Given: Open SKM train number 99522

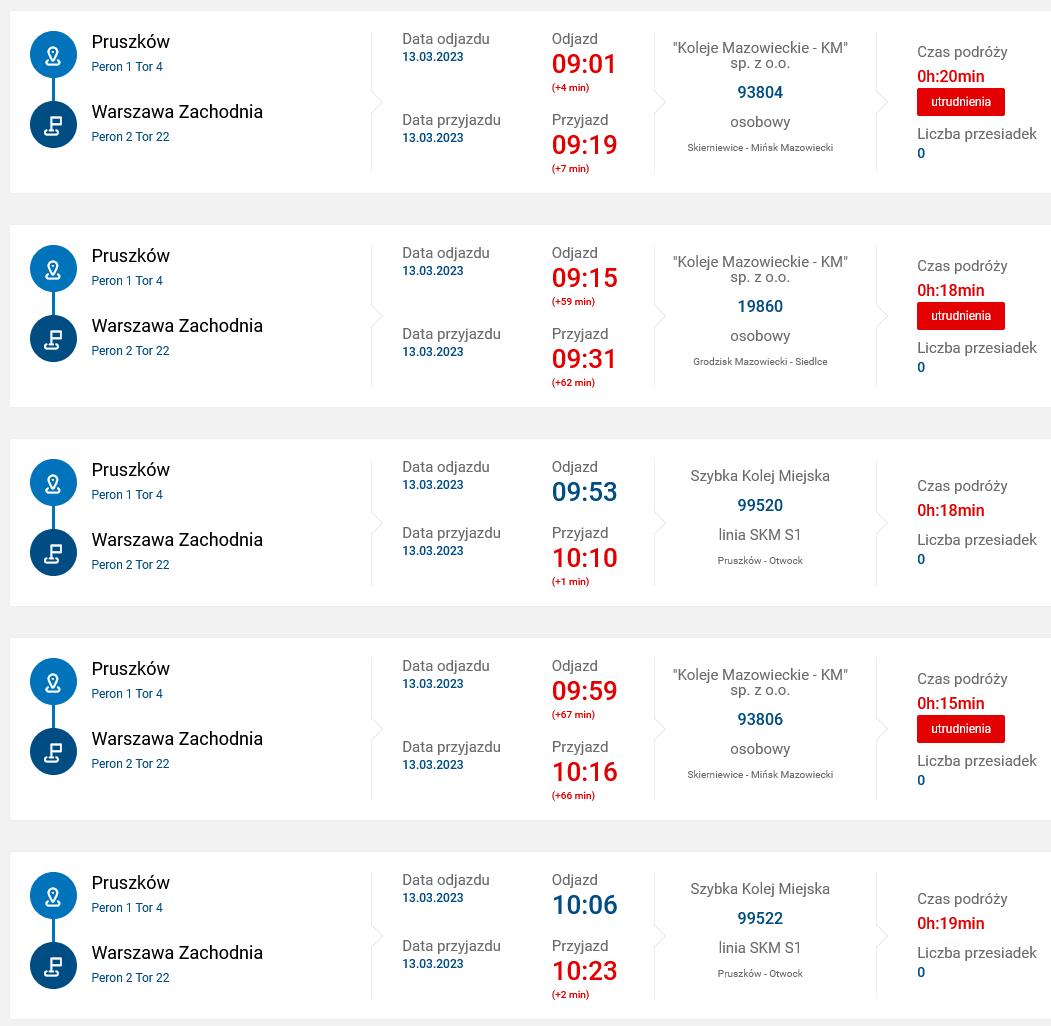Looking at the screenshot, I should (760, 918).
